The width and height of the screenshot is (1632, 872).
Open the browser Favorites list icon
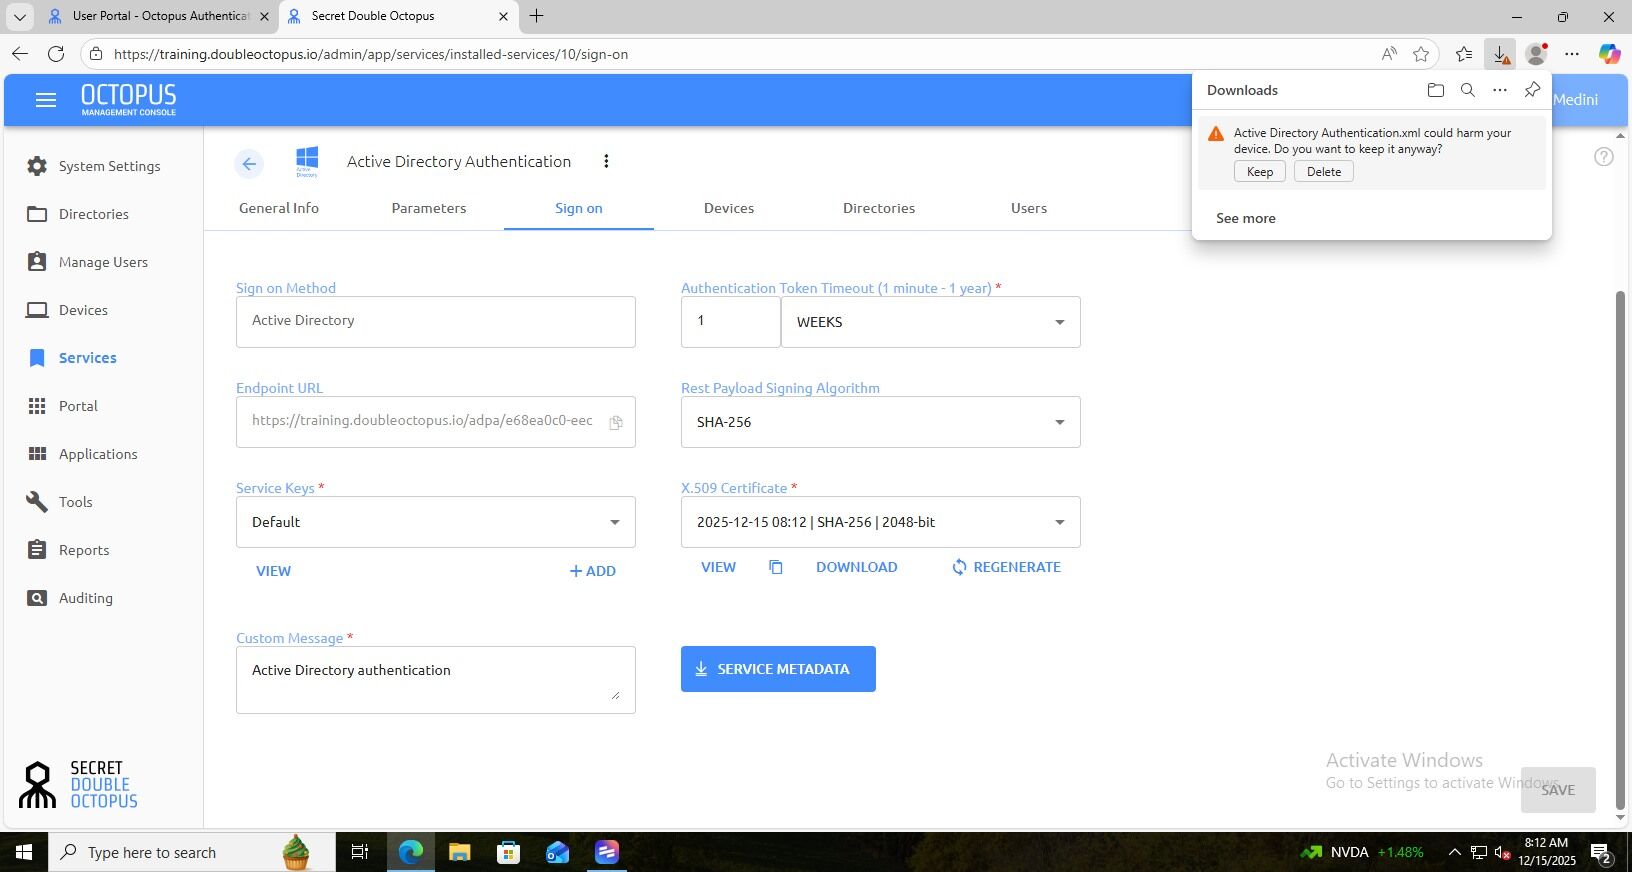click(1464, 54)
